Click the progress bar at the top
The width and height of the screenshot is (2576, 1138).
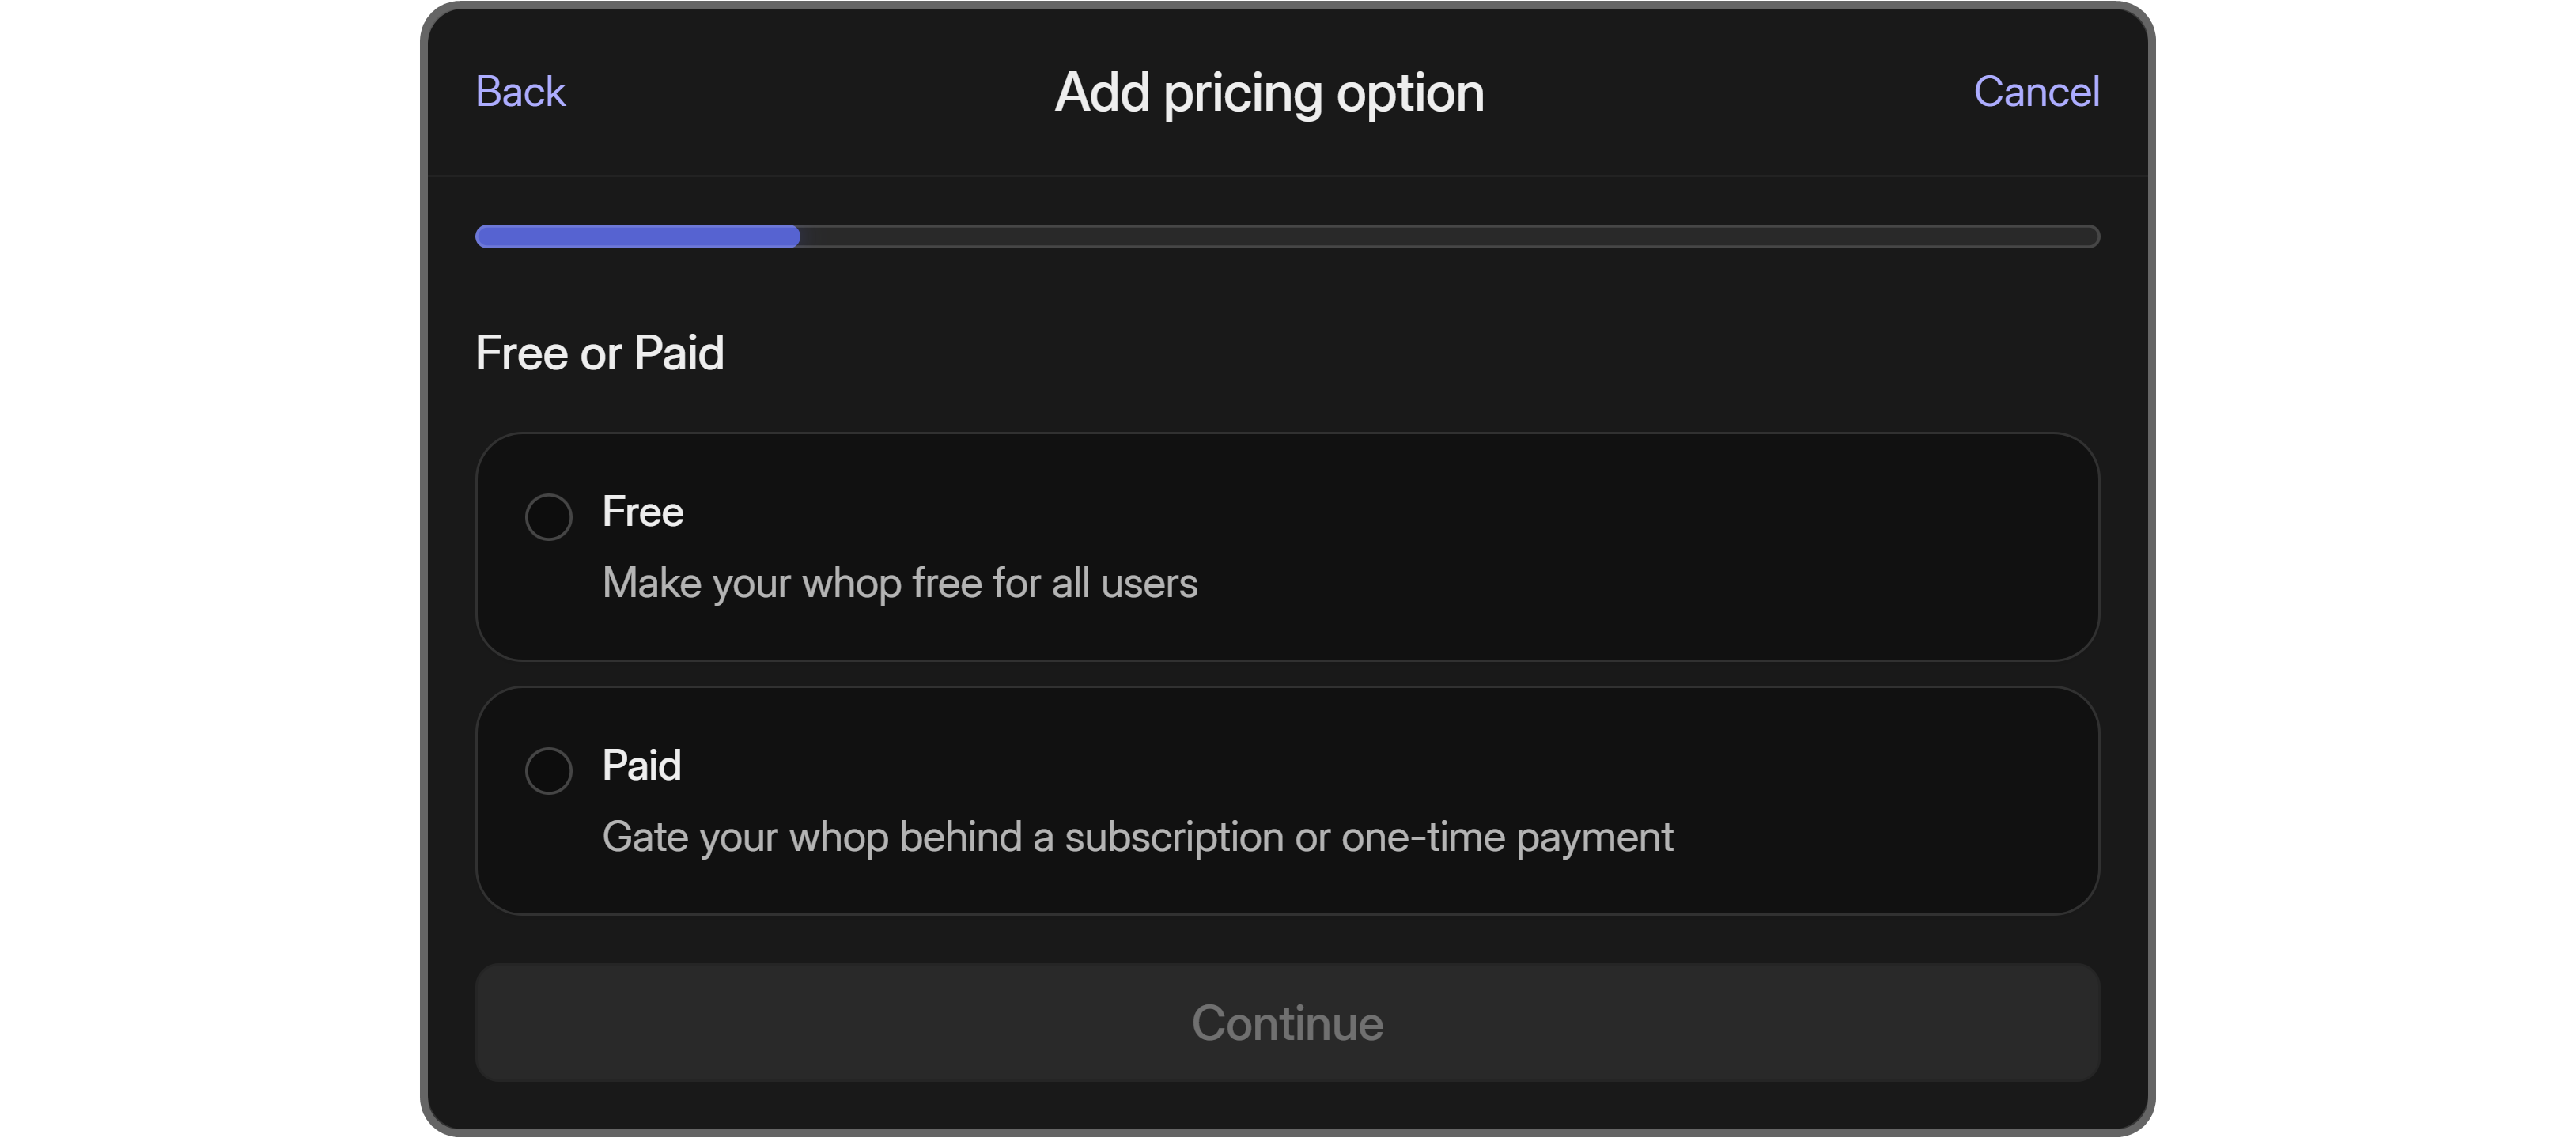[x=1287, y=237]
